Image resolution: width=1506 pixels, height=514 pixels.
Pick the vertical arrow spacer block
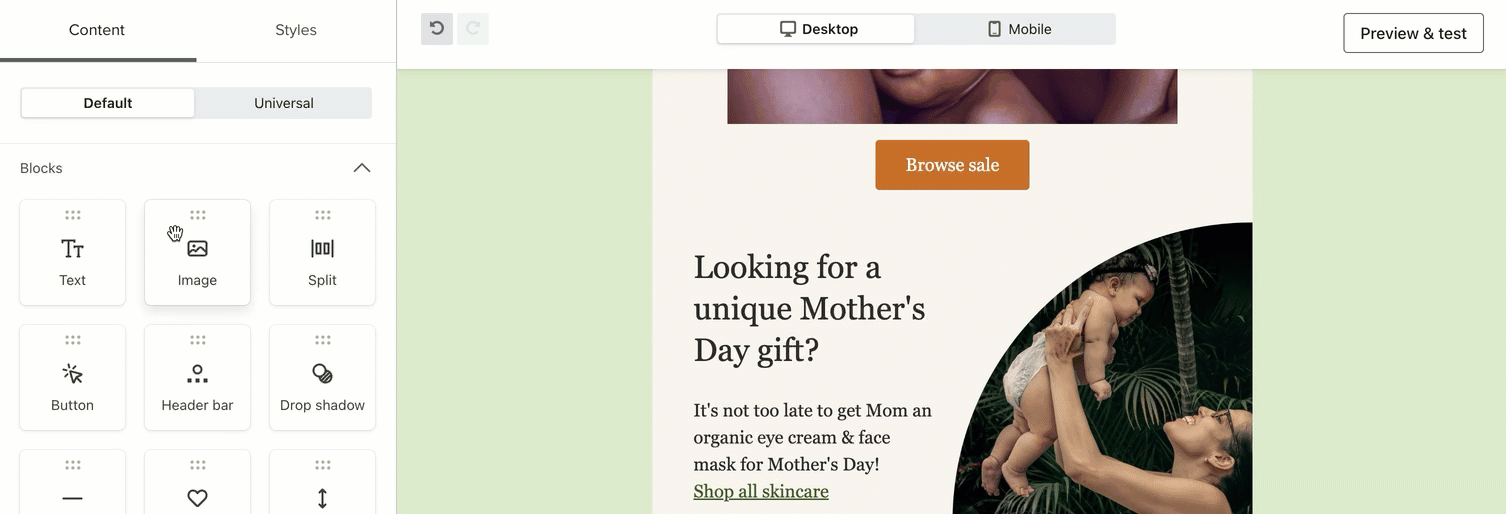[x=322, y=497]
